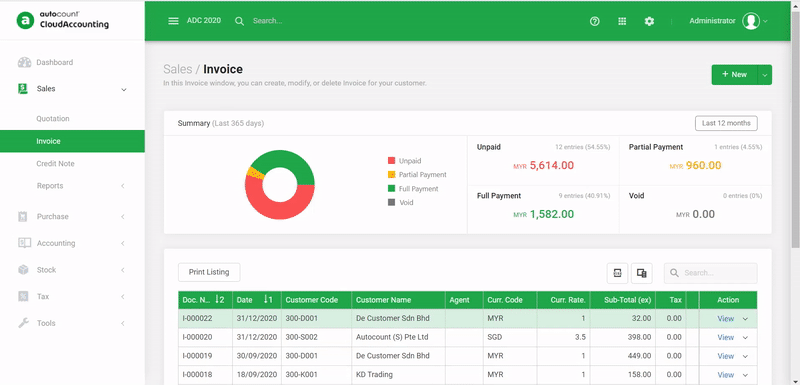Expand the New button dropdown arrow
The image size is (800, 385).
[x=765, y=75]
